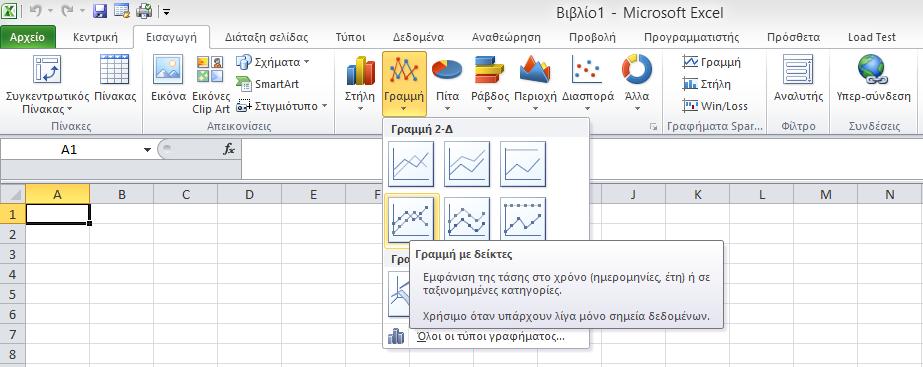
Task: Switch to the Προγραμματιστής tab
Action: tap(692, 37)
